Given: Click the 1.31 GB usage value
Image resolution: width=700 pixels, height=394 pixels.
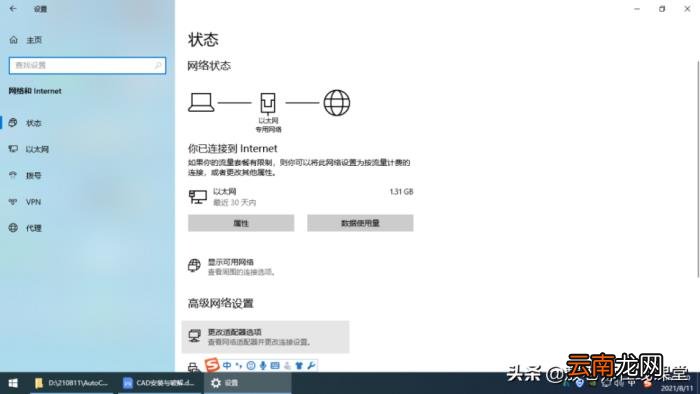Looking at the screenshot, I should tap(401, 192).
